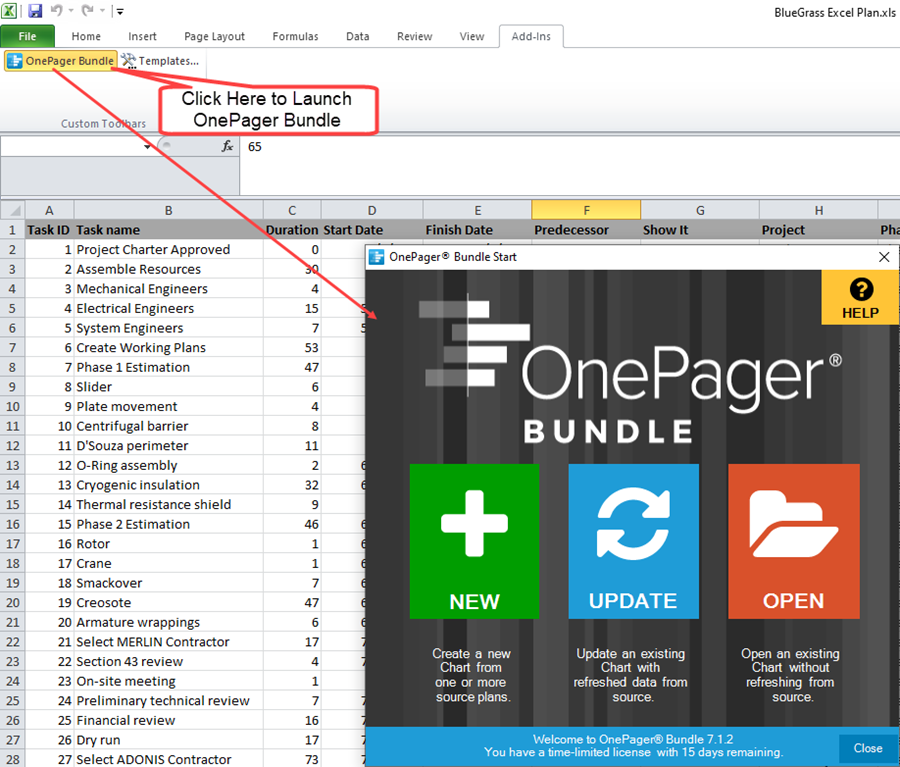Image resolution: width=900 pixels, height=767 pixels.
Task: Click row header 10 for Plate movement
Action: point(13,406)
